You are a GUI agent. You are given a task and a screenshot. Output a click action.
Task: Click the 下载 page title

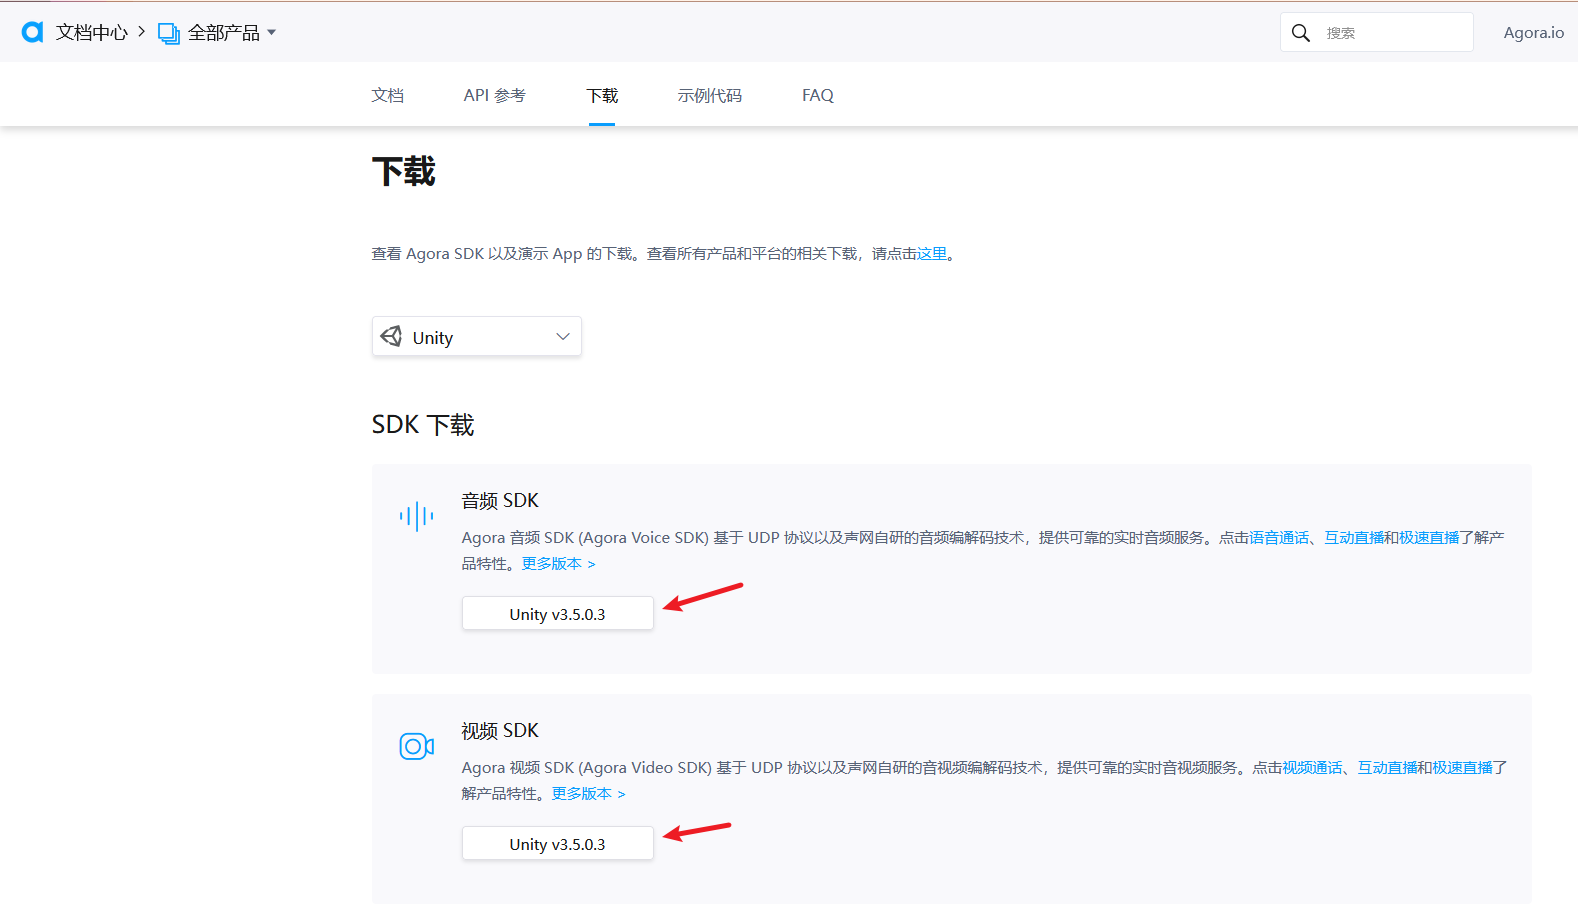click(x=404, y=171)
